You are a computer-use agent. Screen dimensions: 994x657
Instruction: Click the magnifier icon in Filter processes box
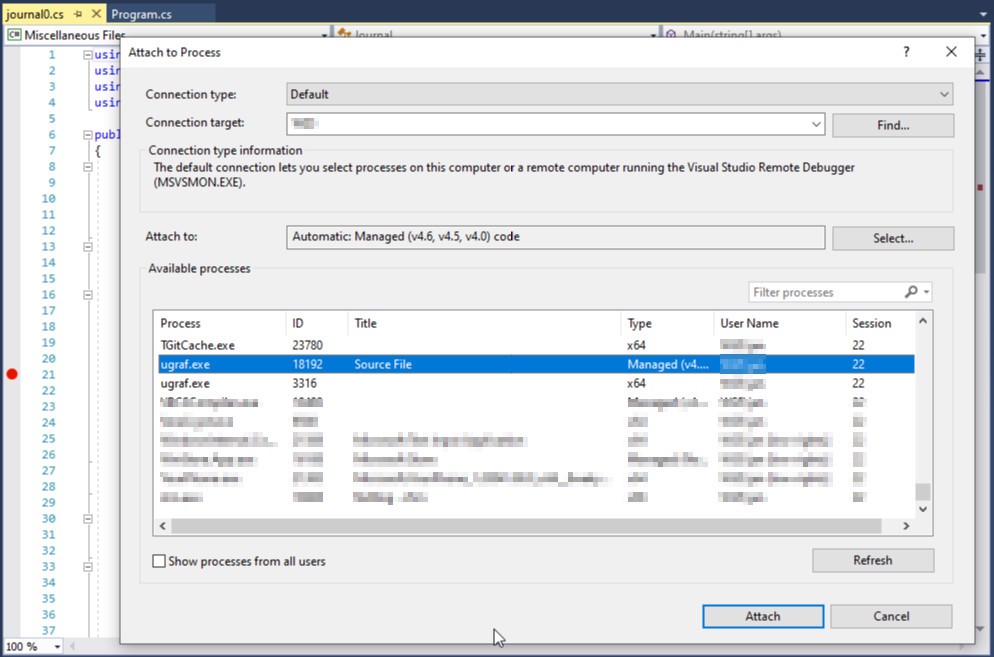(x=910, y=292)
